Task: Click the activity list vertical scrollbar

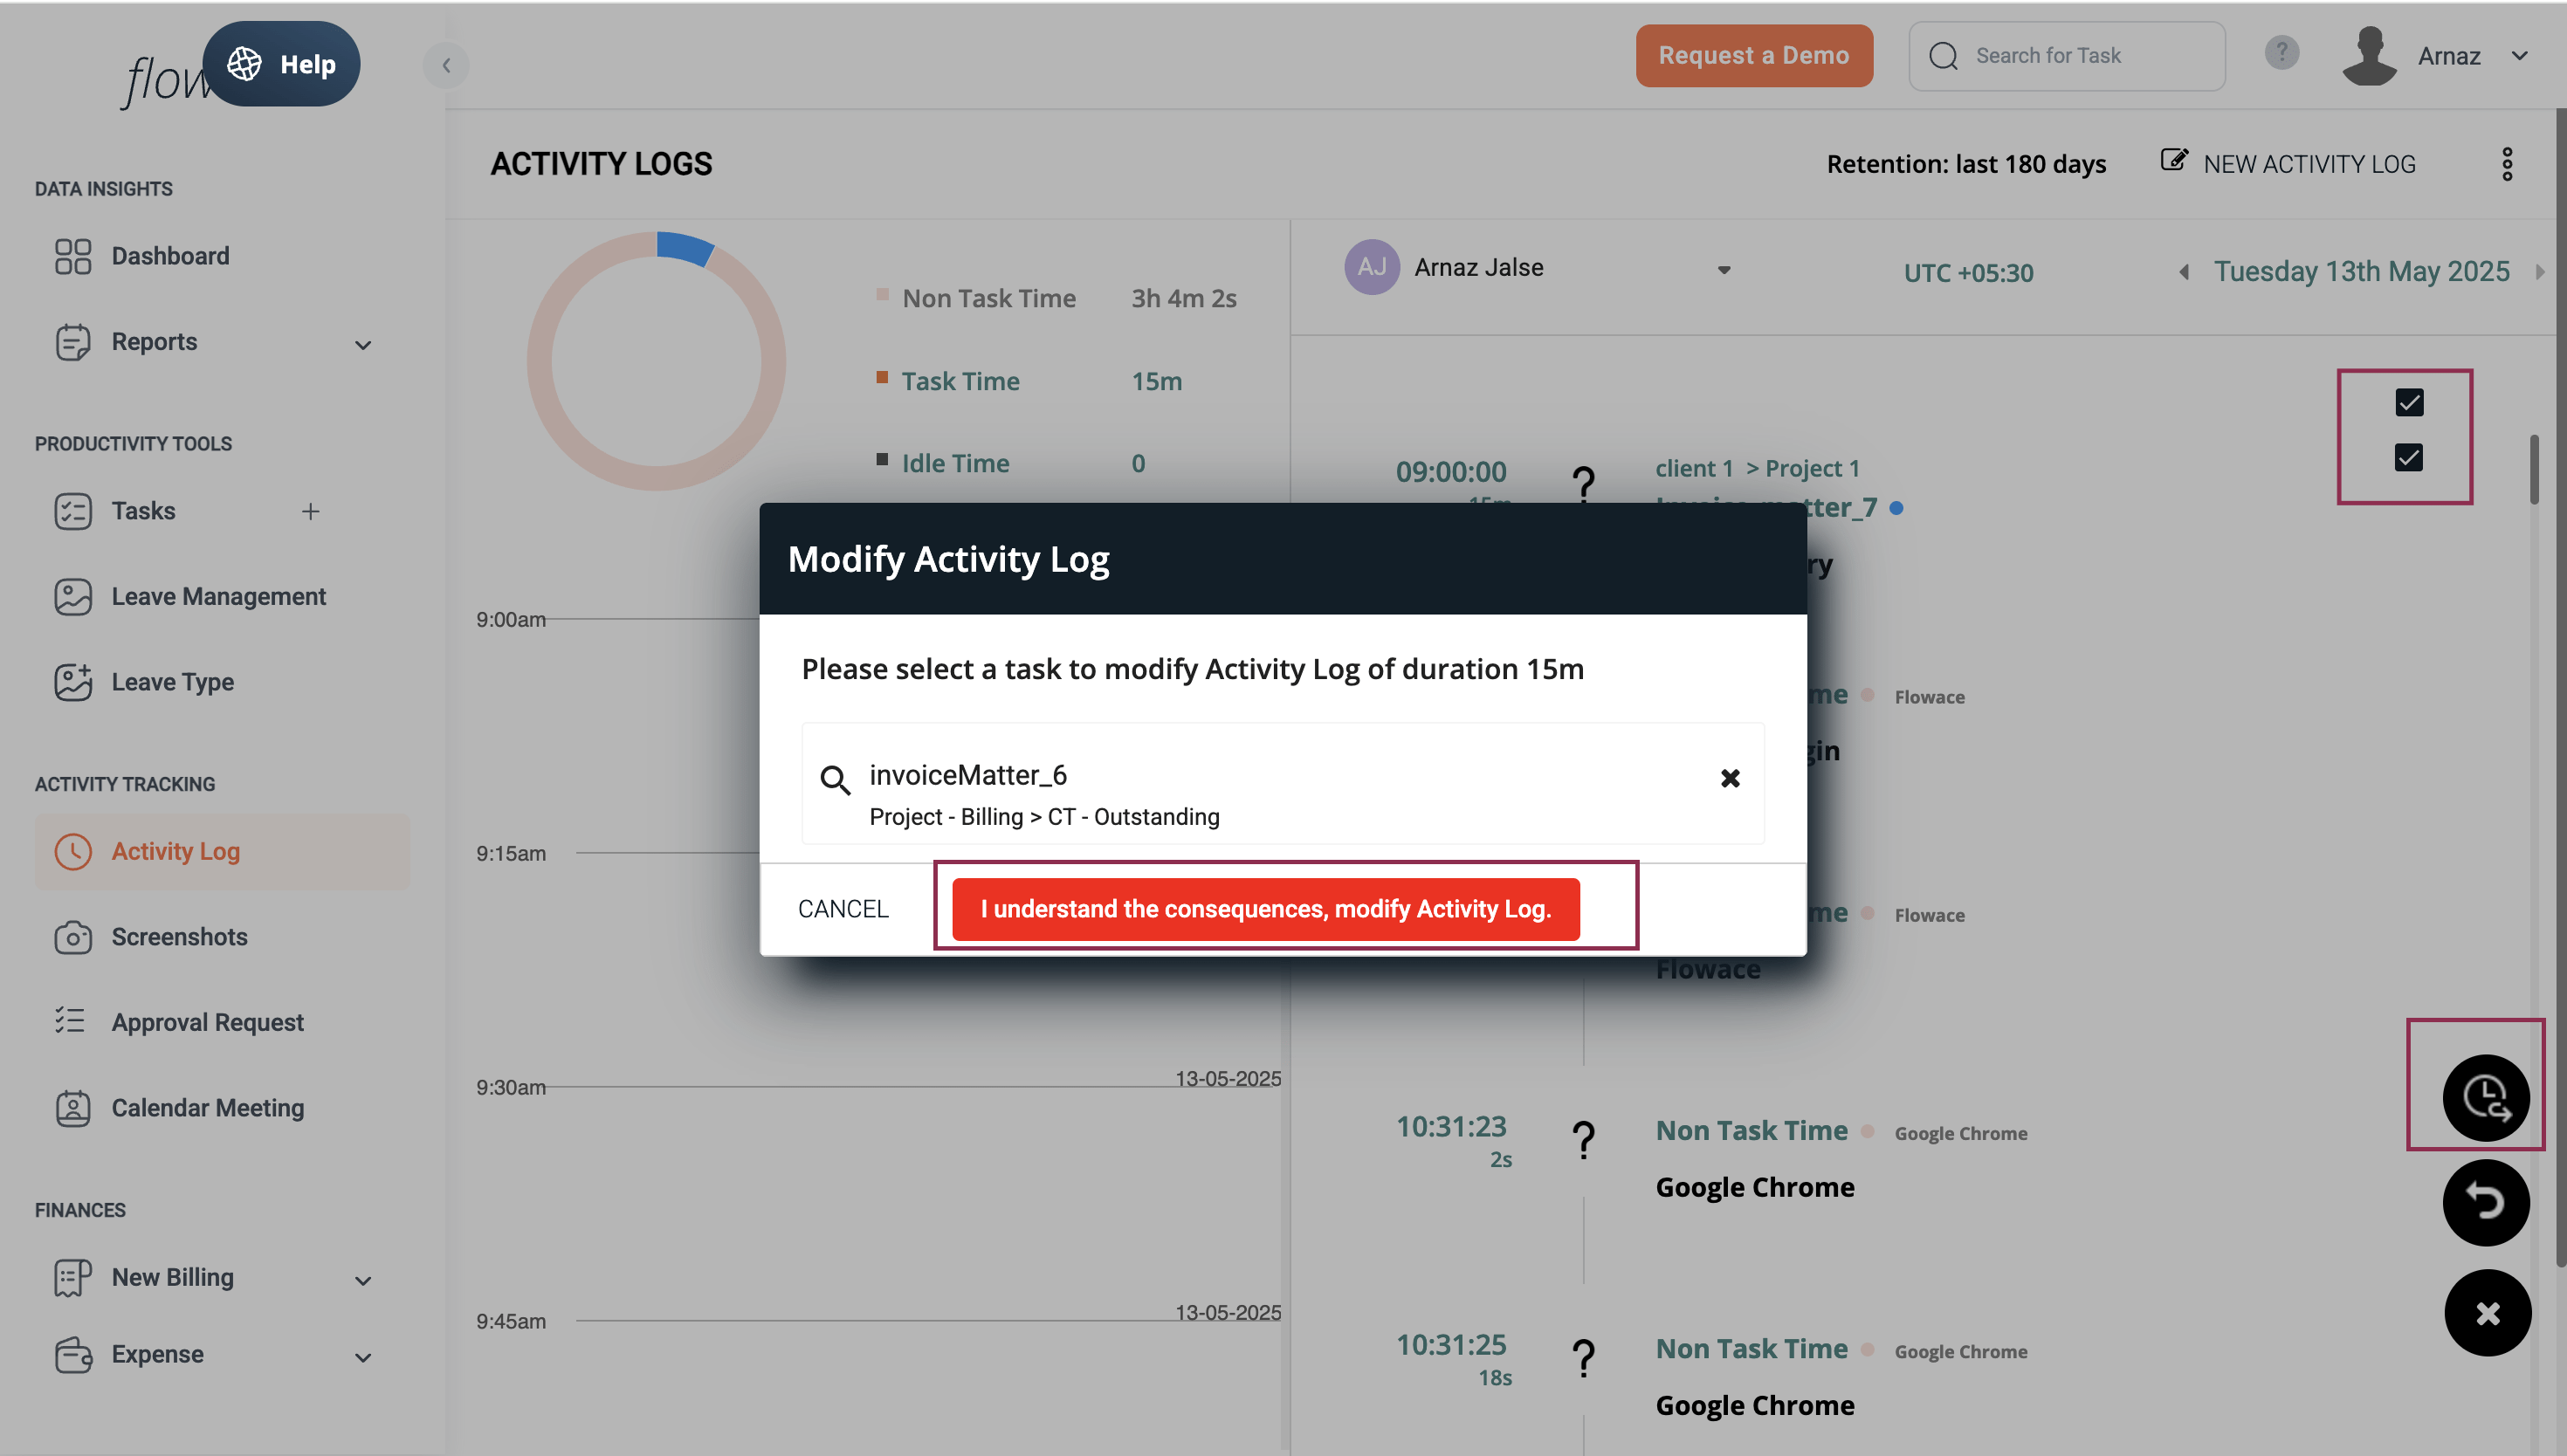Action: pos(2534,470)
